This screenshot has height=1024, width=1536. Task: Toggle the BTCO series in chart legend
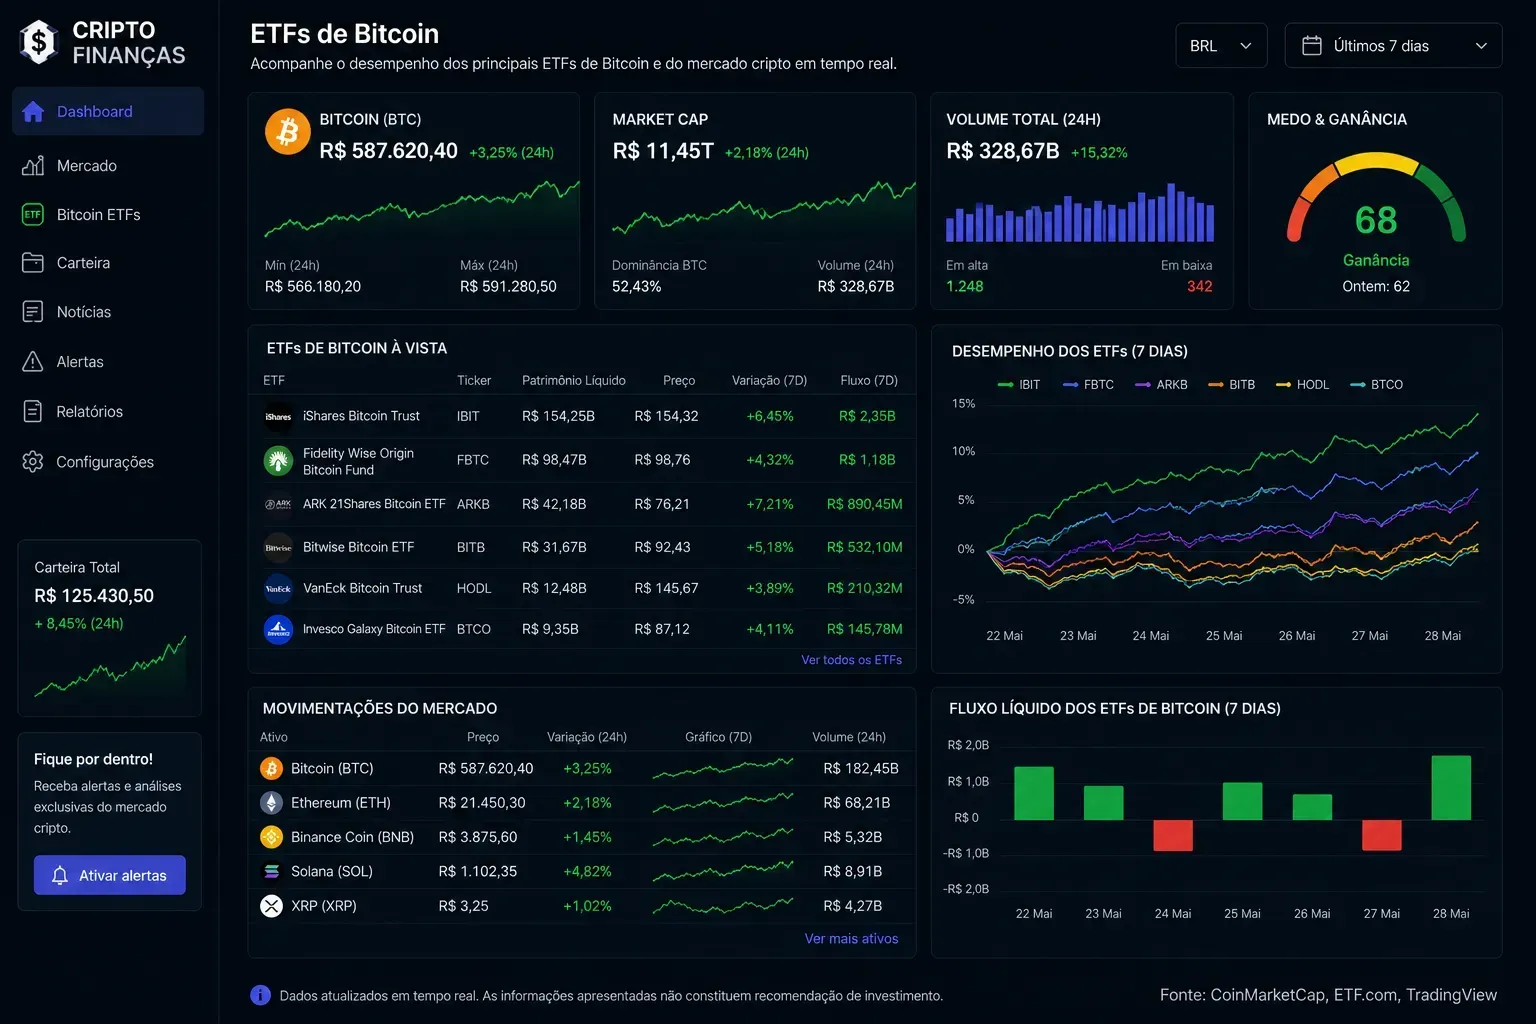[1376, 384]
